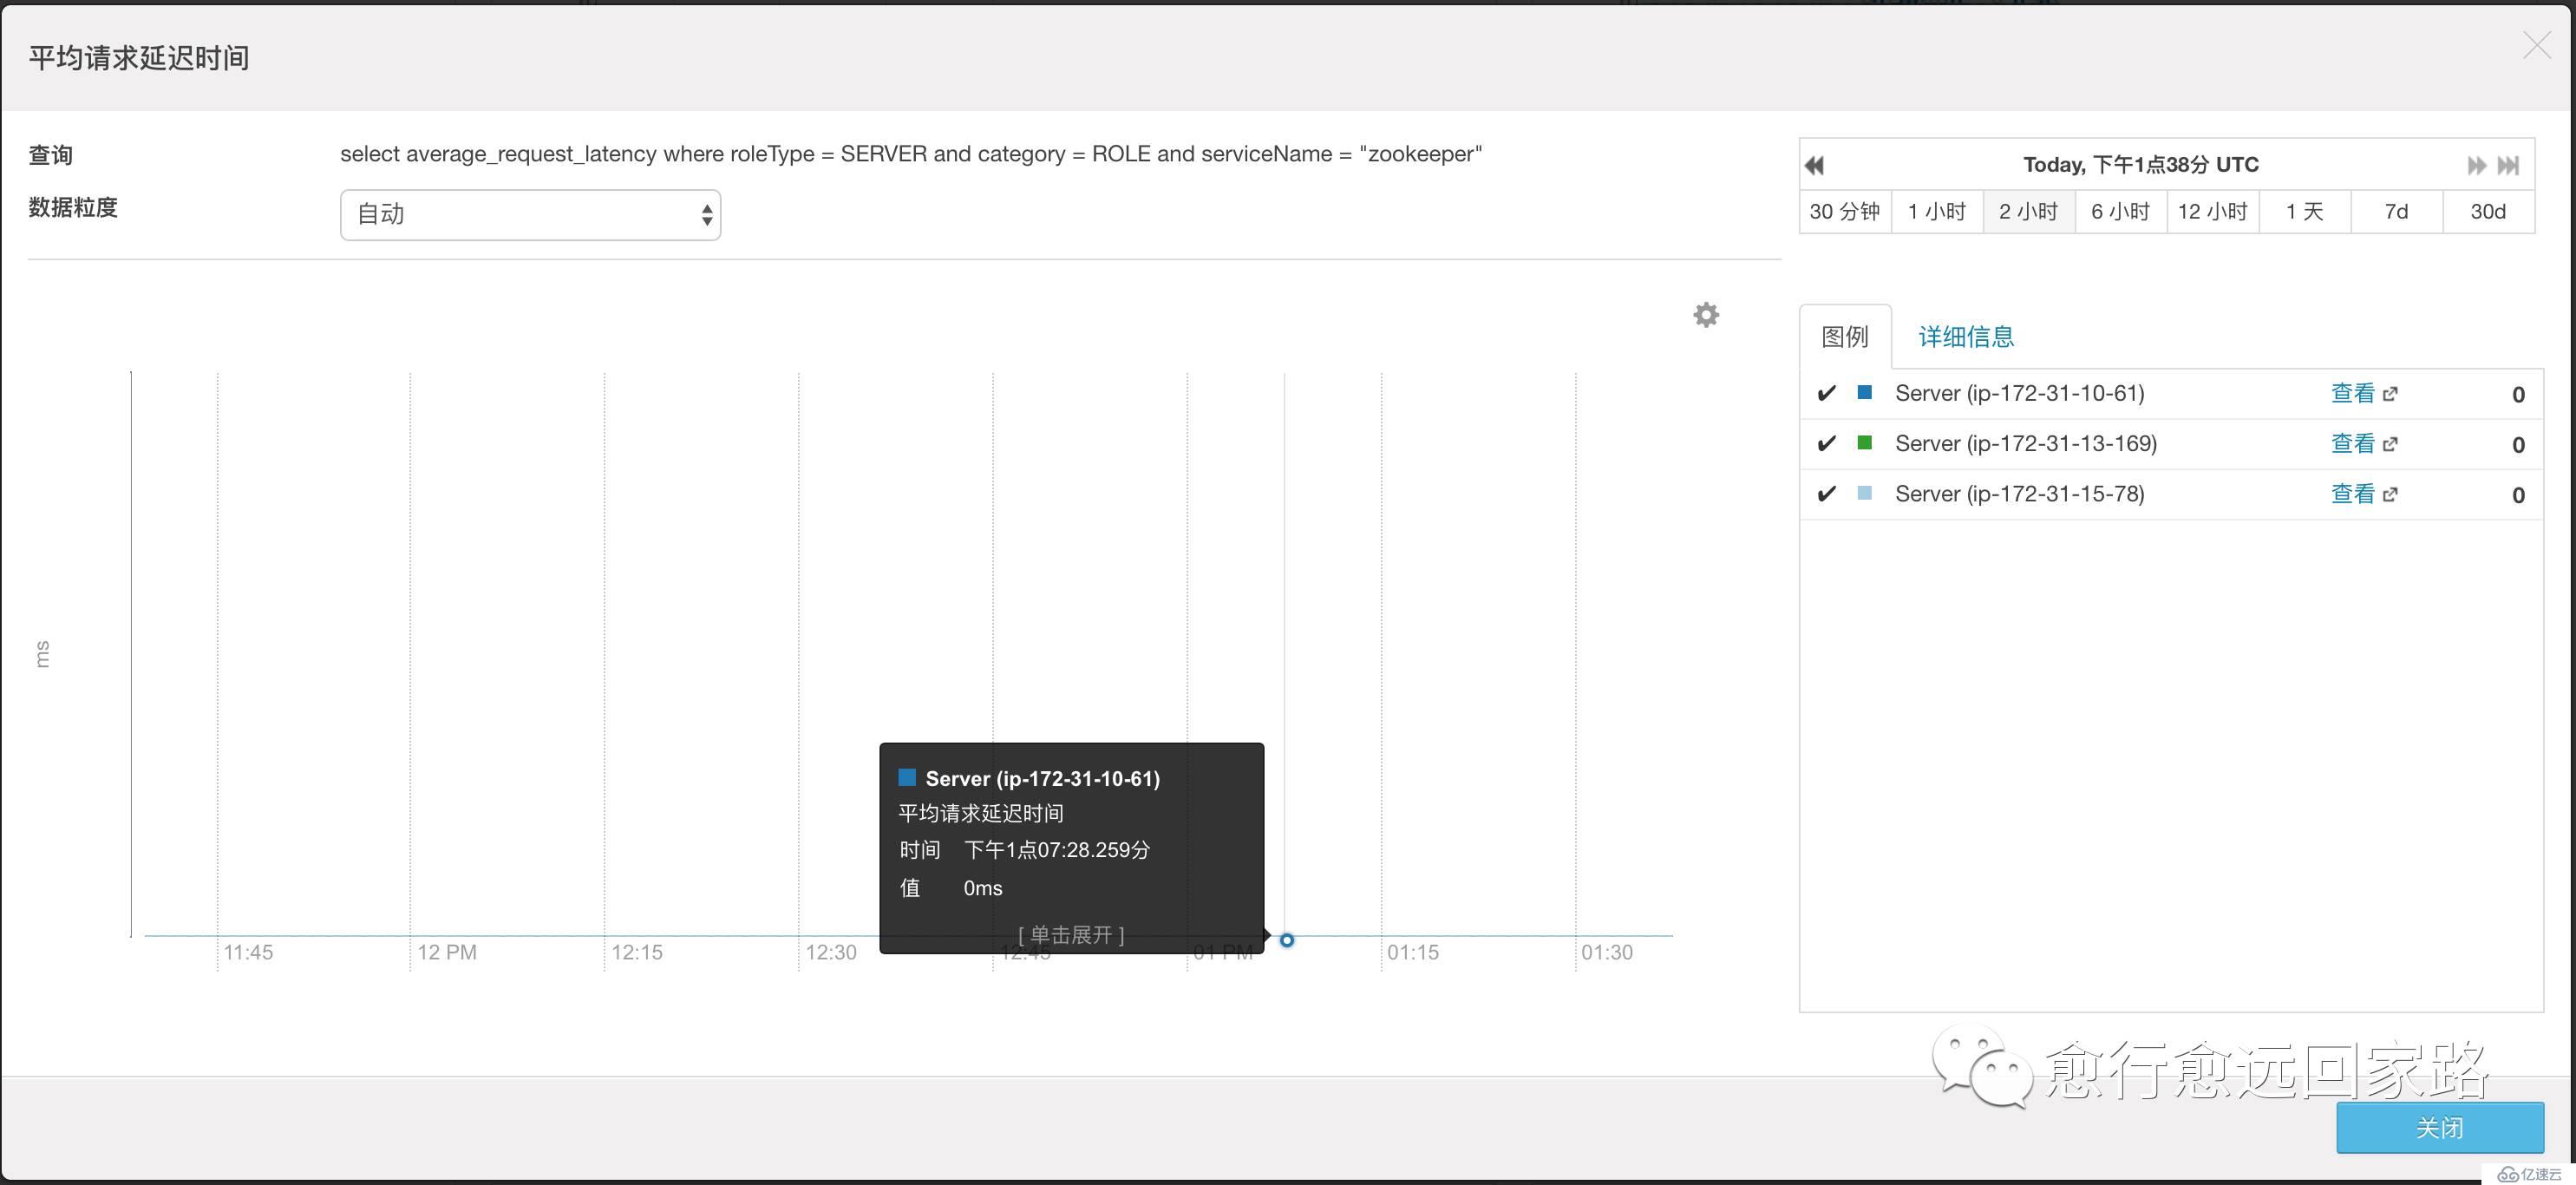Click legend label Server (ip-172-31-10-61)

point(2020,393)
